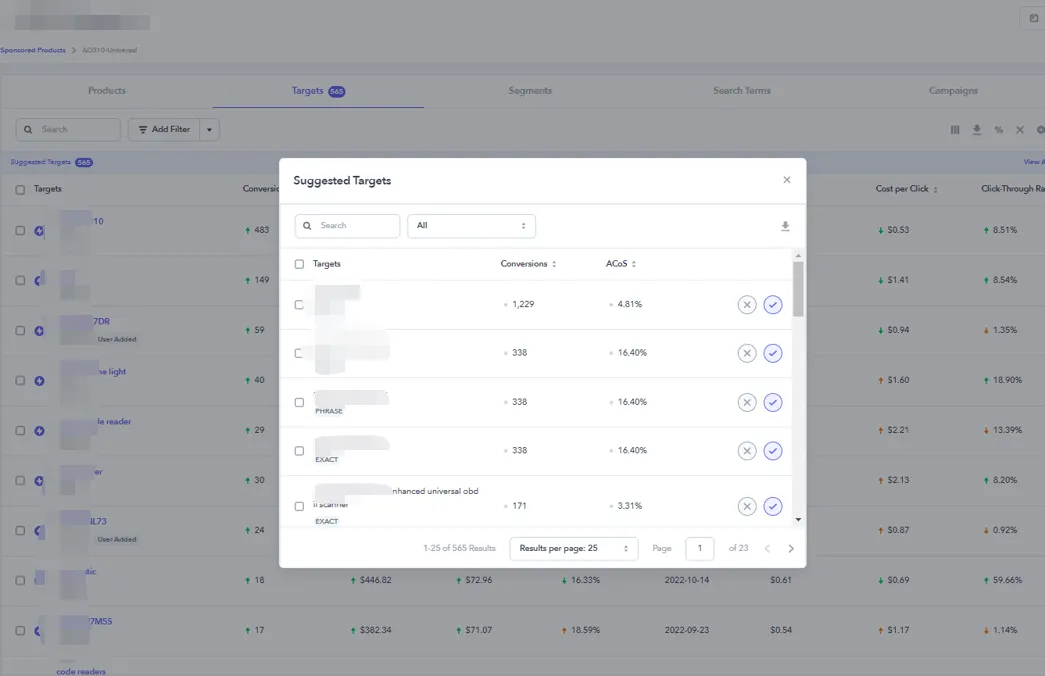This screenshot has height=676, width=1045.
Task: Close the Suggested Targets dialog
Action: point(787,180)
